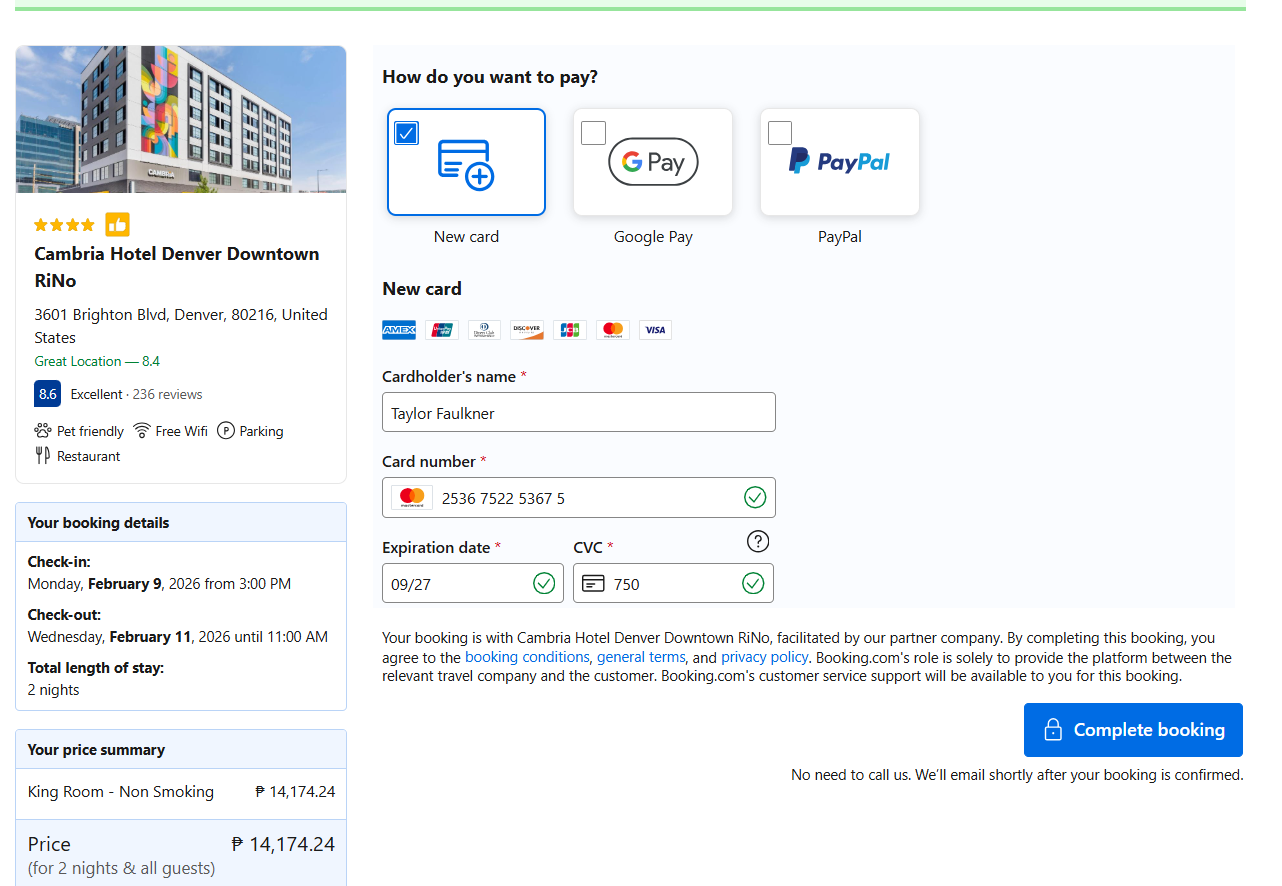This screenshot has height=886, width=1282.
Task: Click the card icon in CVC field
Action: (593, 583)
